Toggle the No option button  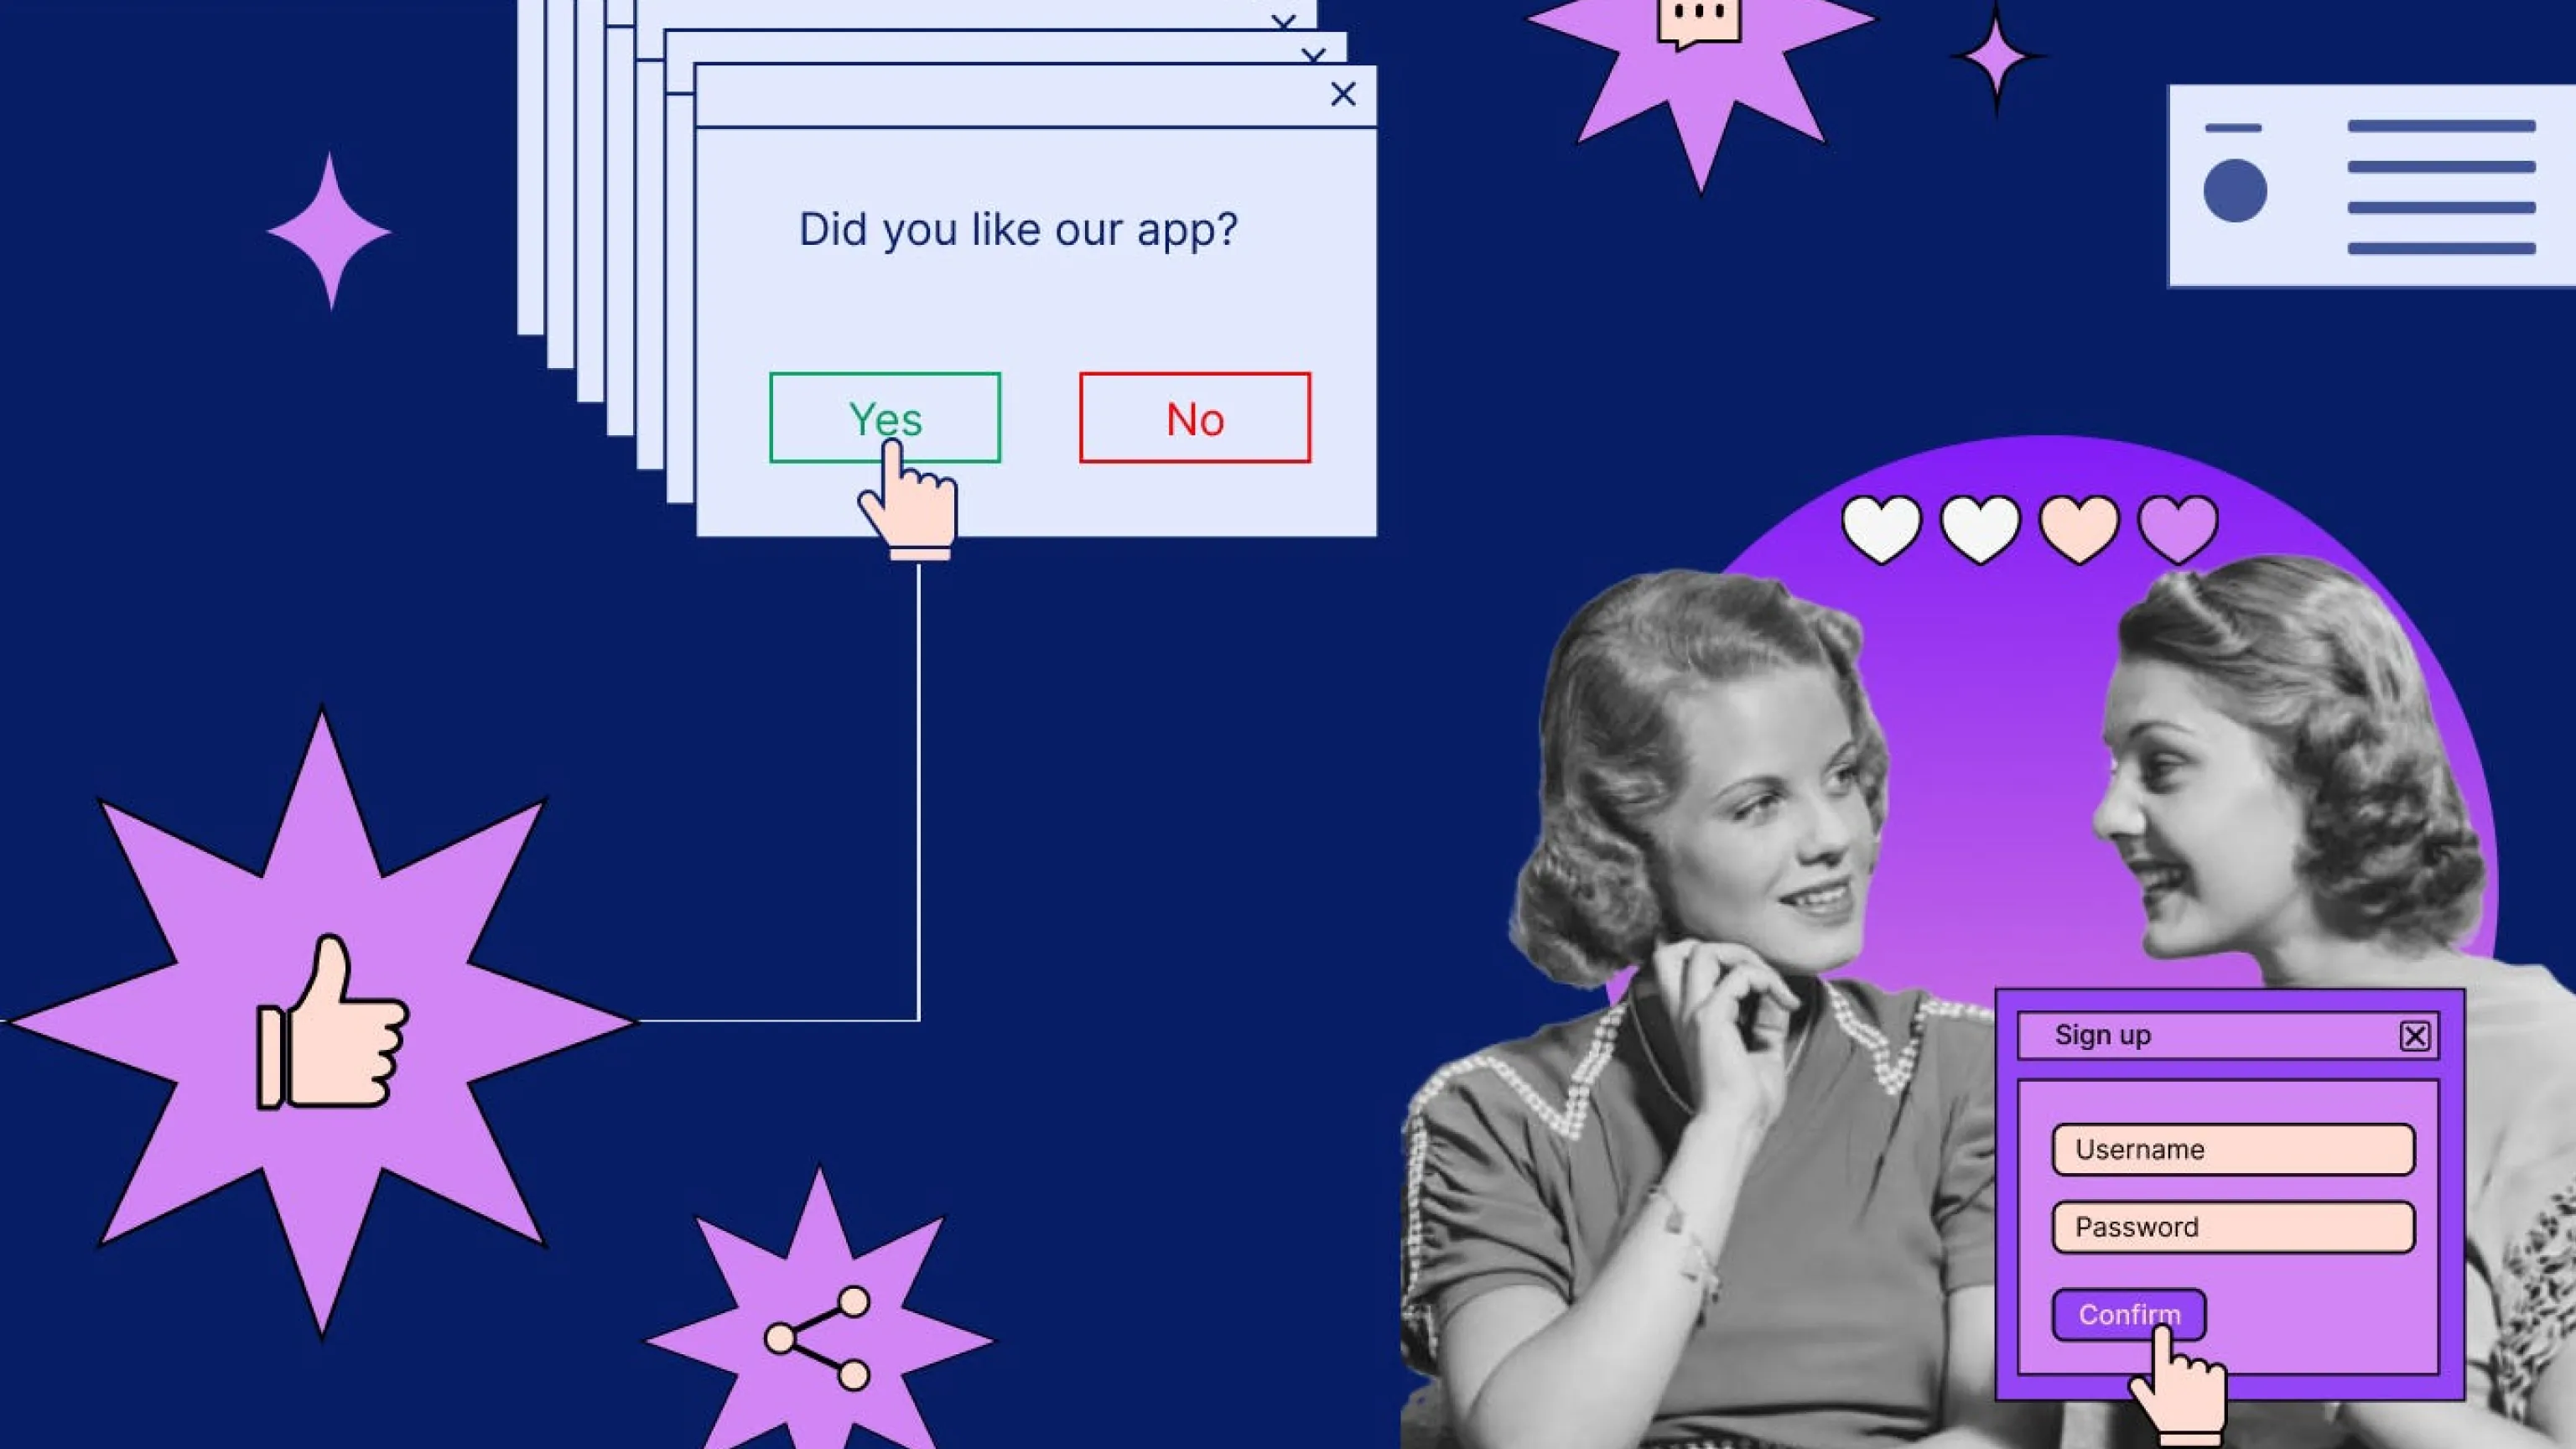pos(1196,418)
